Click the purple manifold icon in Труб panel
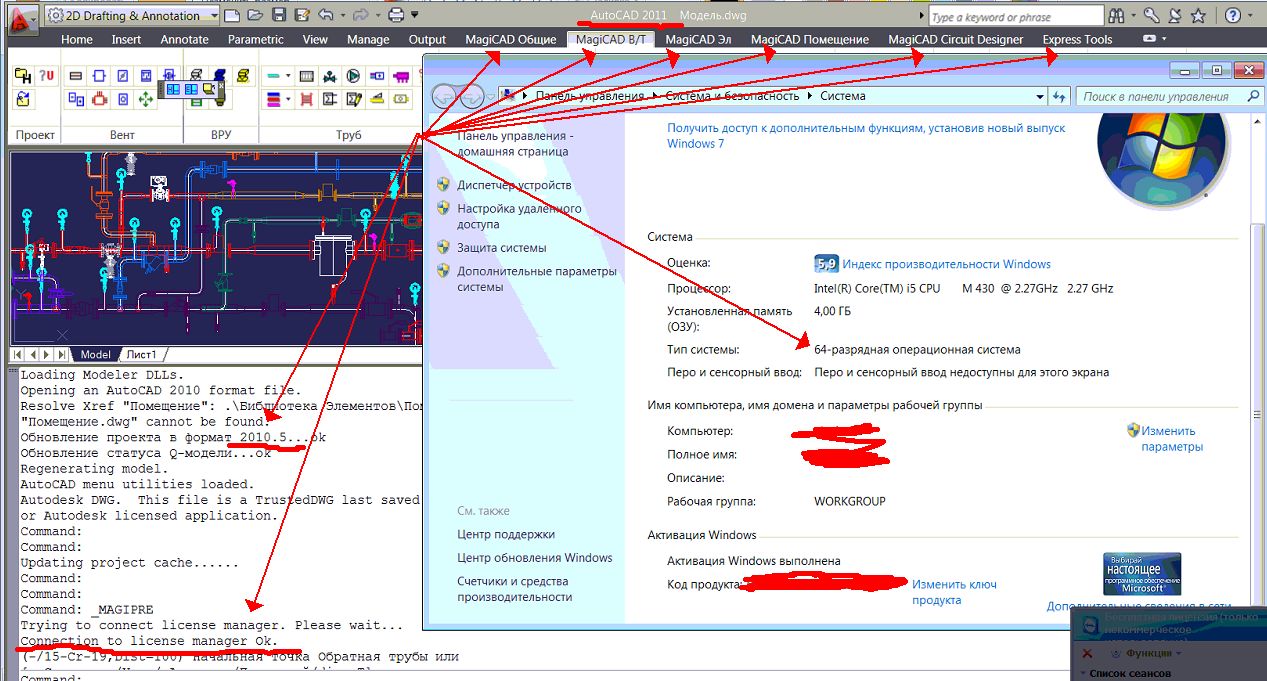Viewport: 1267px width, 681px height. [x=401, y=76]
